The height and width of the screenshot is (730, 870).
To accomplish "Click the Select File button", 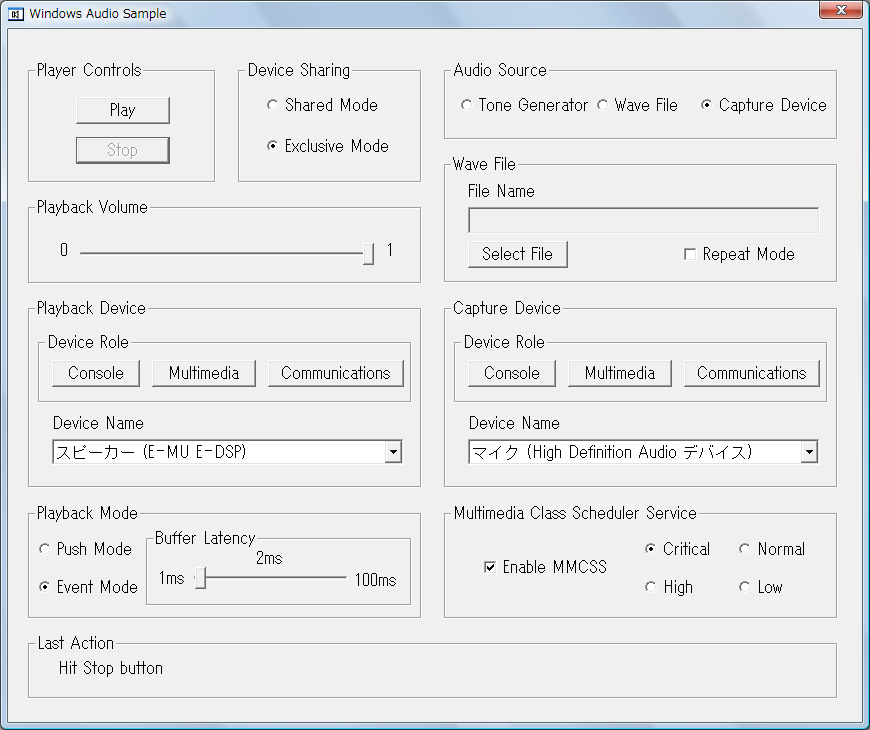I will coord(517,254).
